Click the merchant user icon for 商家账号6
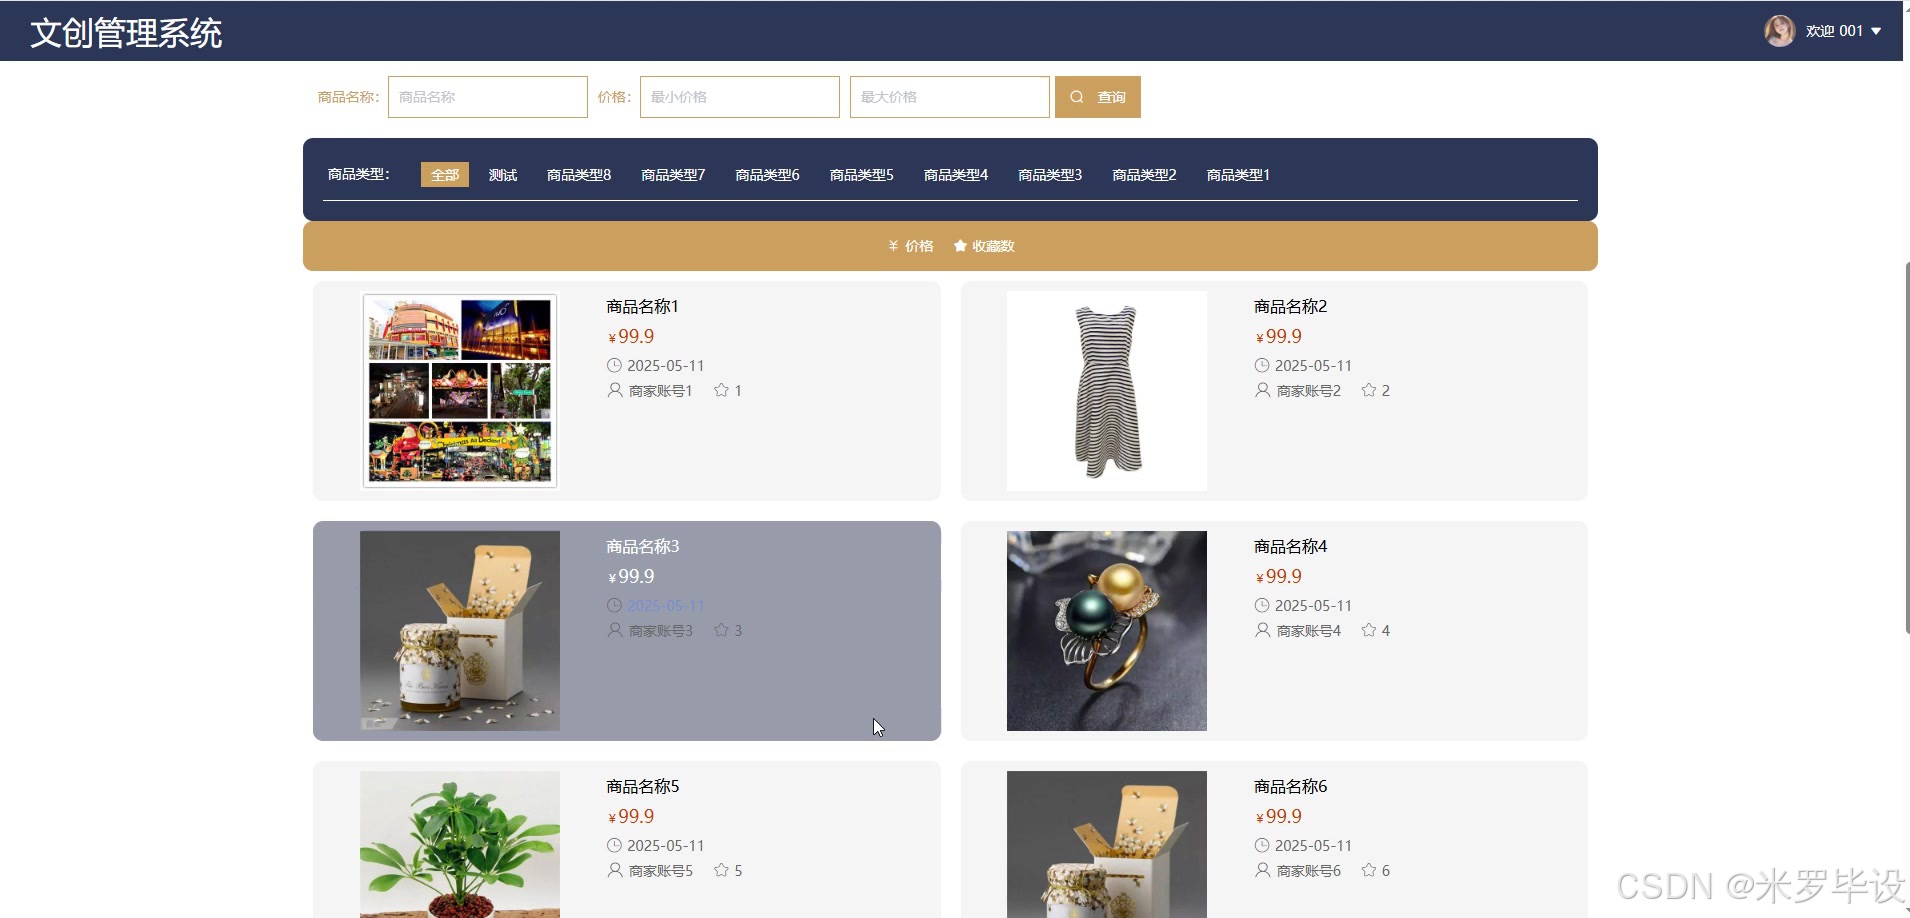 pyautogui.click(x=1263, y=870)
